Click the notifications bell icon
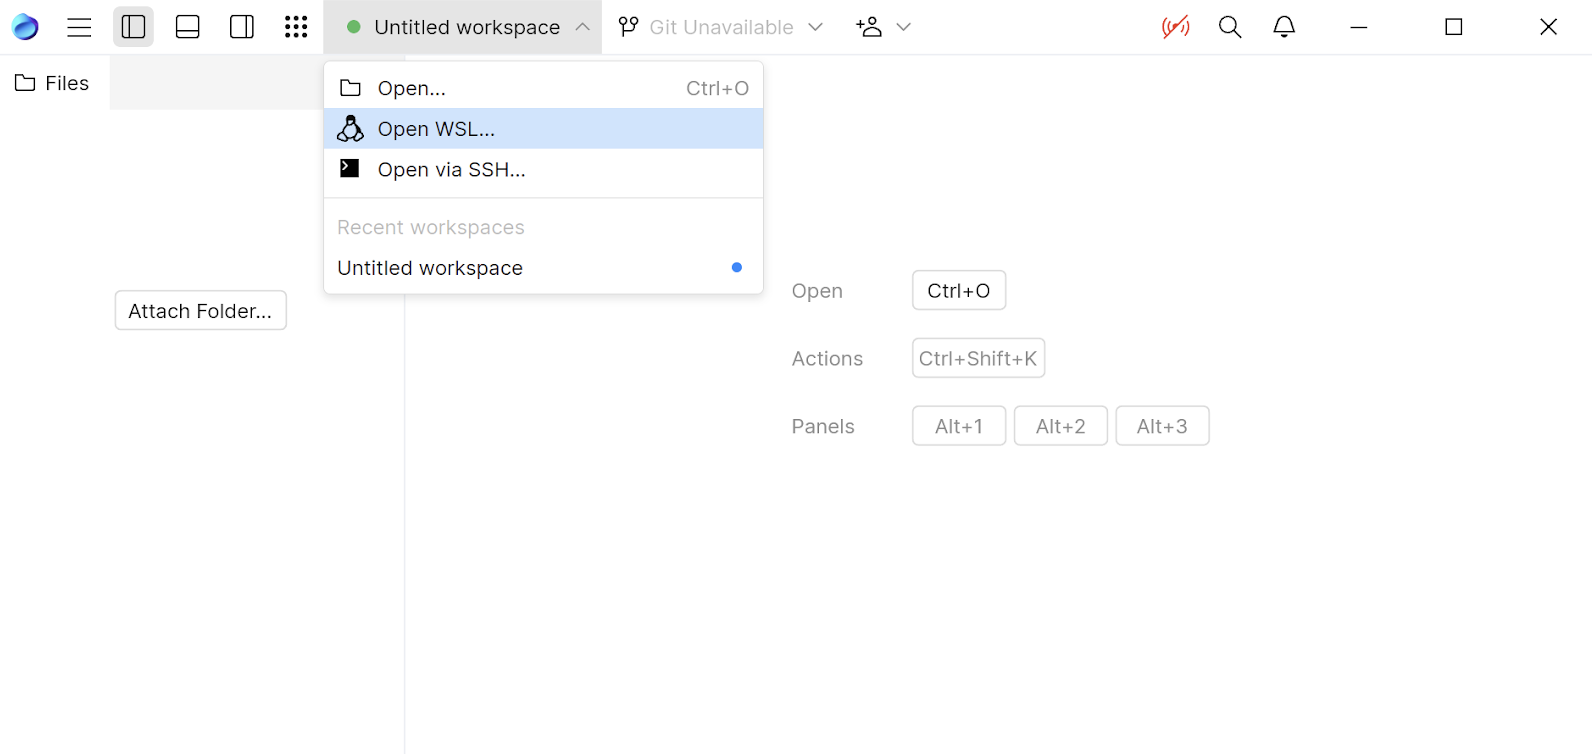This screenshot has height=754, width=1592. click(x=1284, y=27)
